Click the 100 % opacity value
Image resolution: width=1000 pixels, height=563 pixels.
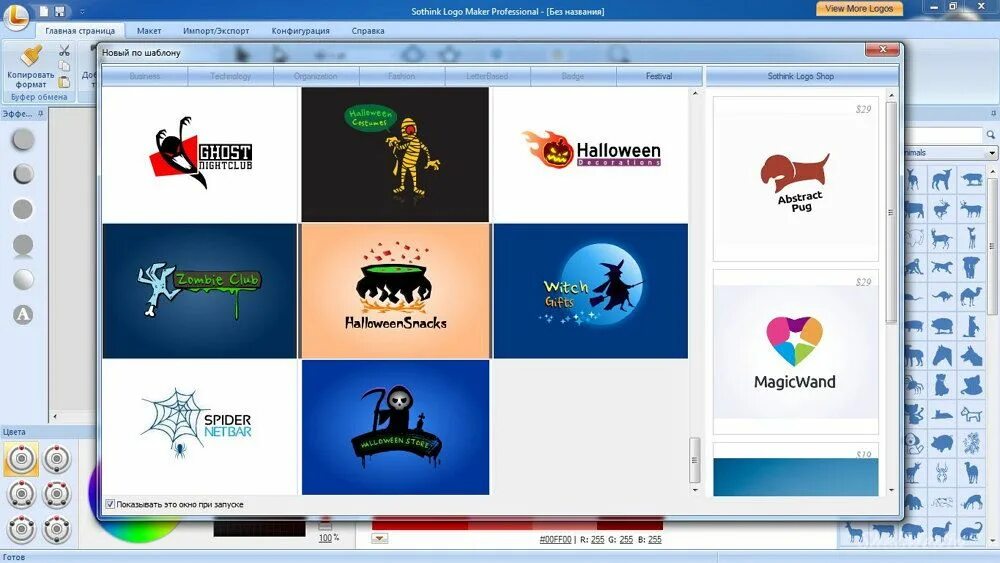tap(328, 538)
